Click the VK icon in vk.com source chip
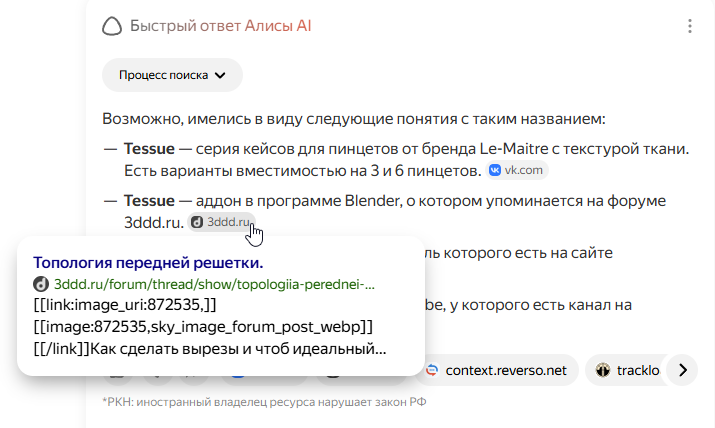 pyautogui.click(x=495, y=171)
